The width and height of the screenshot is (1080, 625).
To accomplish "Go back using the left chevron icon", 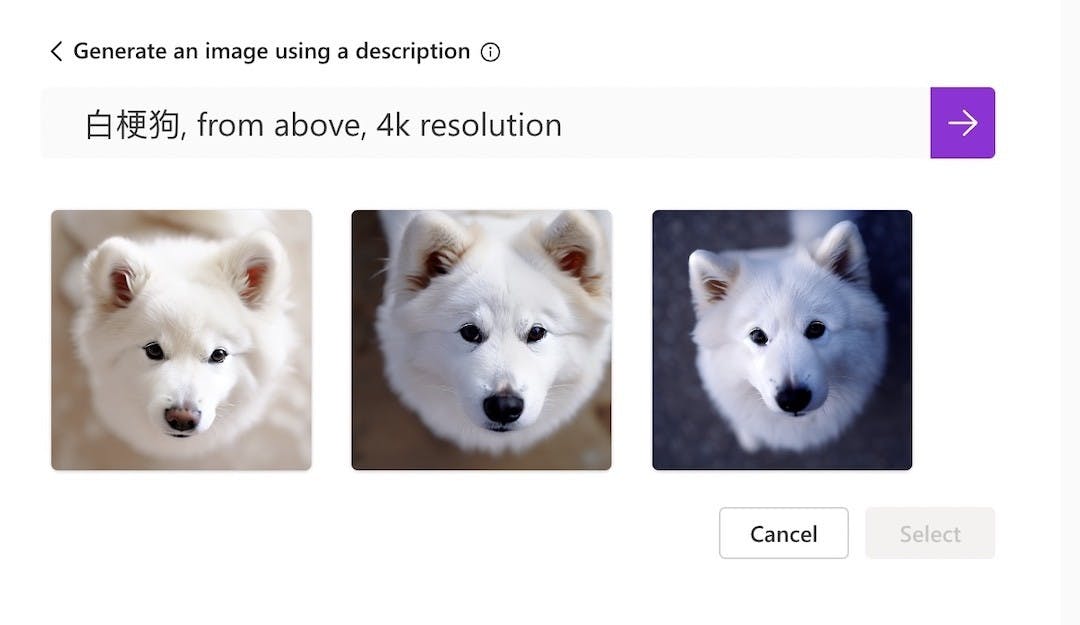I will [x=56, y=51].
